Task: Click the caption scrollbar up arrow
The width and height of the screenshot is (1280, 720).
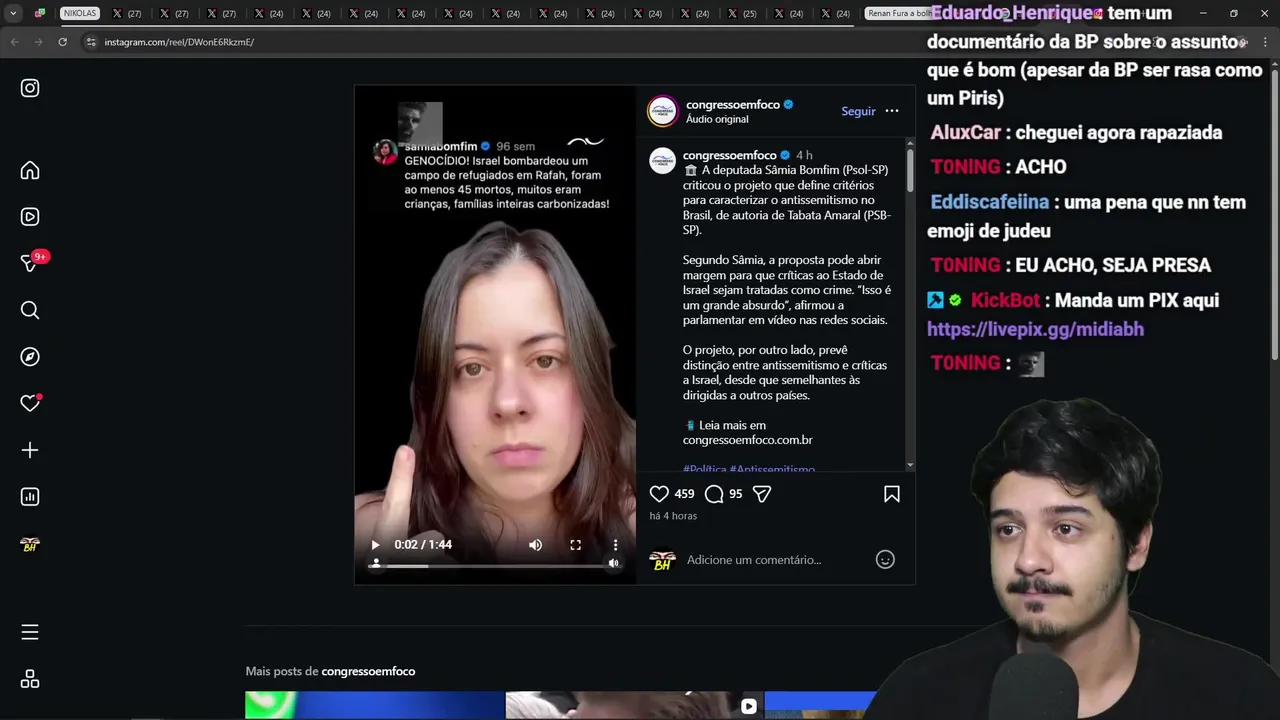Action: click(x=910, y=144)
